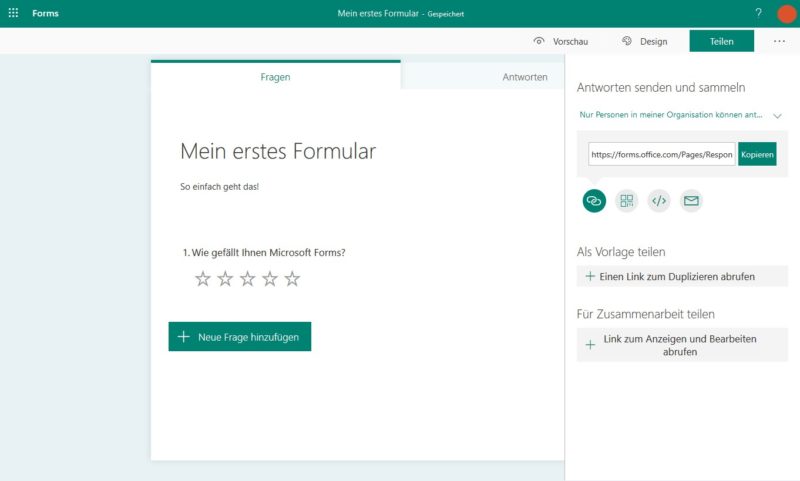Click Neue Frage hinzufügen button
Viewport: 800px width, 481px height.
point(240,337)
